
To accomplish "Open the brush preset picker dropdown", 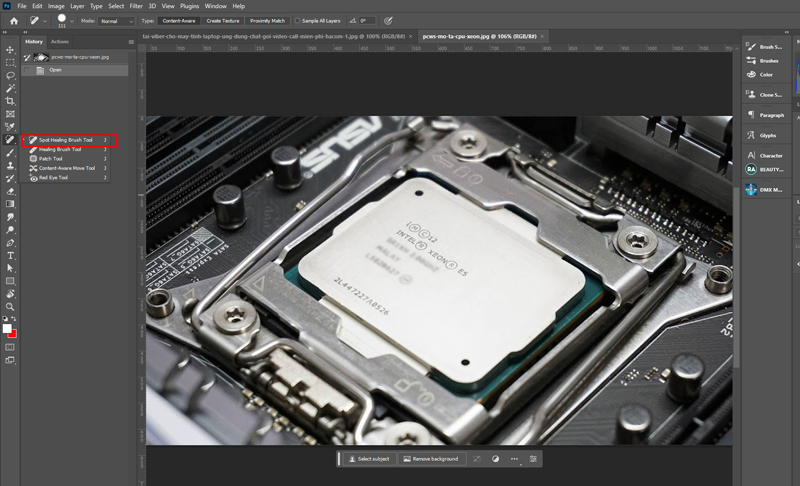I will pyautogui.click(x=72, y=21).
